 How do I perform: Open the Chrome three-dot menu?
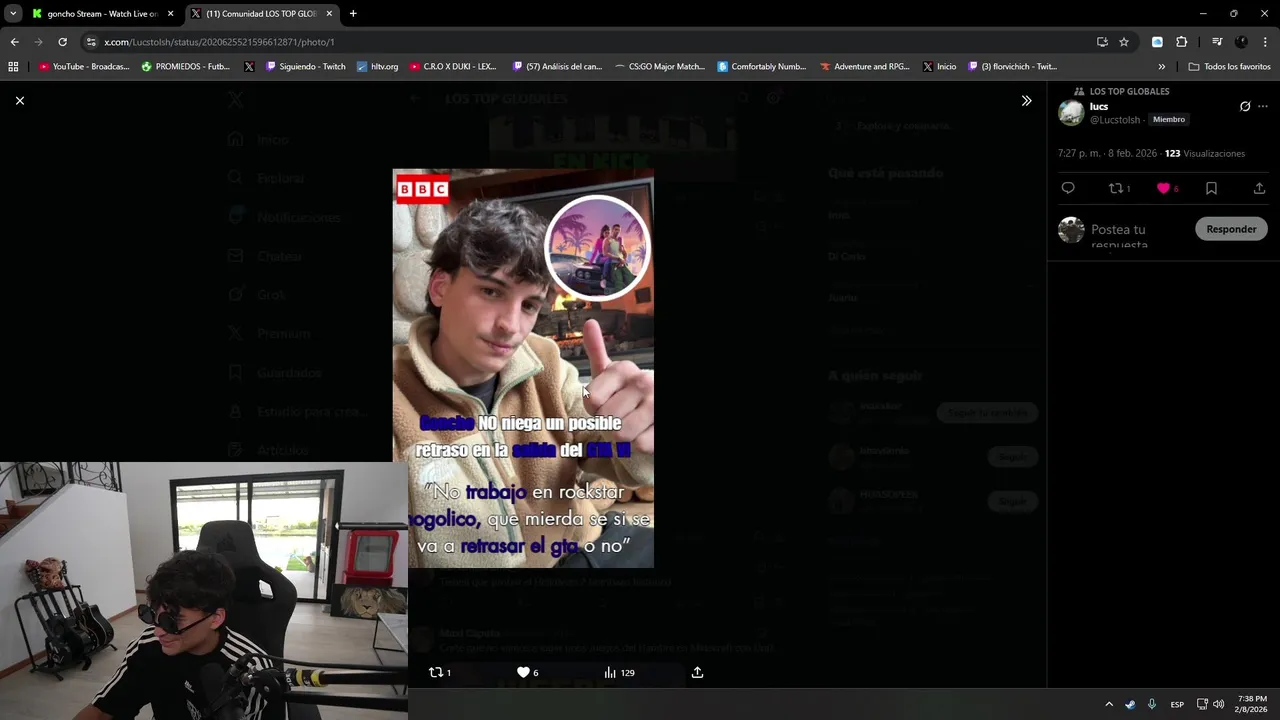1266,42
